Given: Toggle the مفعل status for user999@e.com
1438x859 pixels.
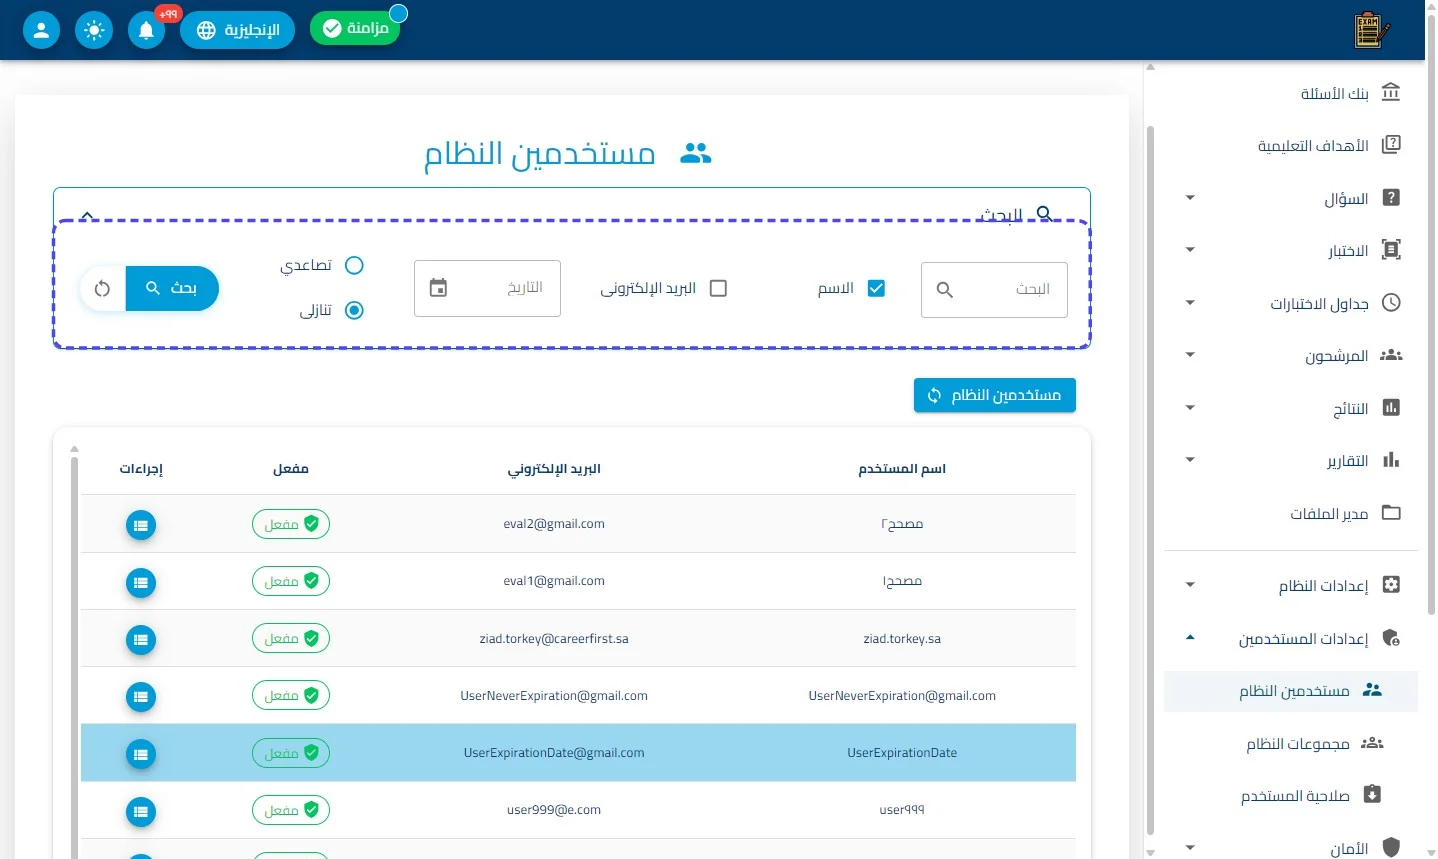Looking at the screenshot, I should (291, 810).
